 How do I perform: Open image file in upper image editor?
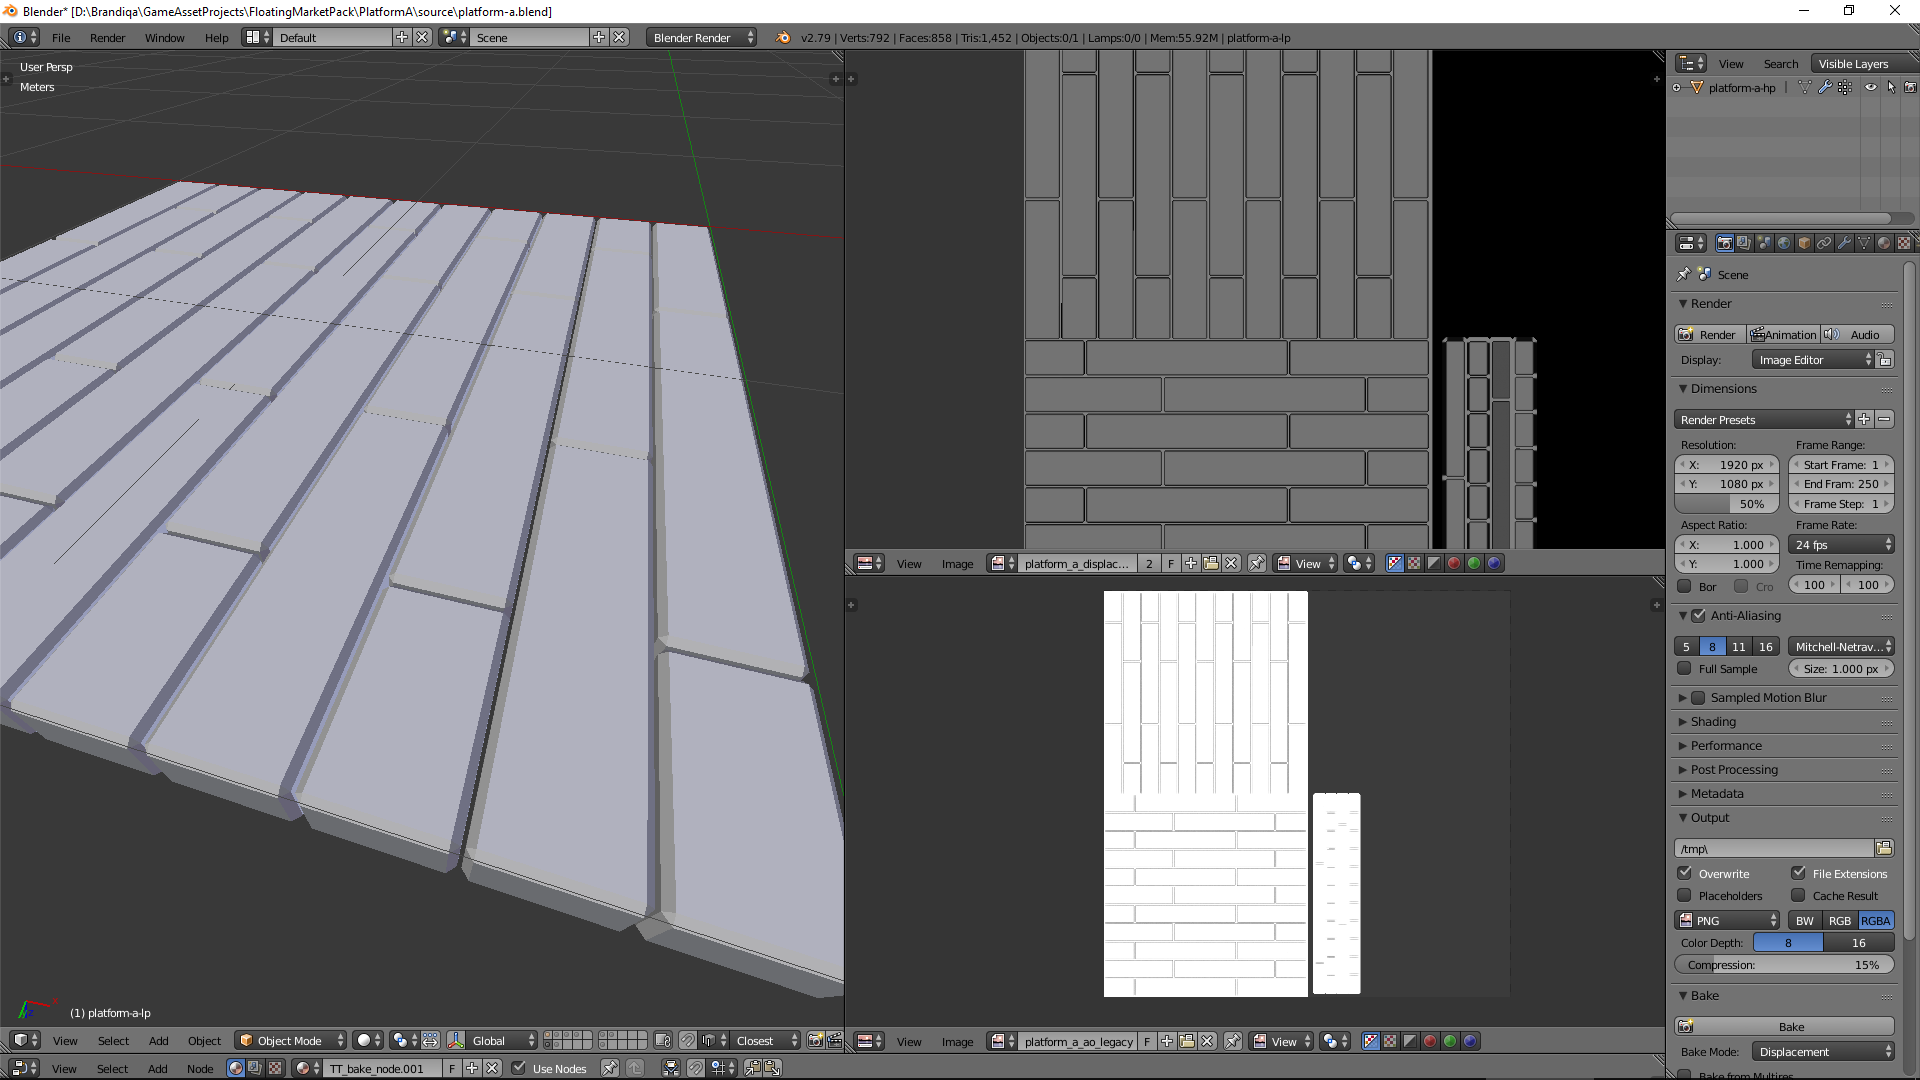coord(1211,564)
